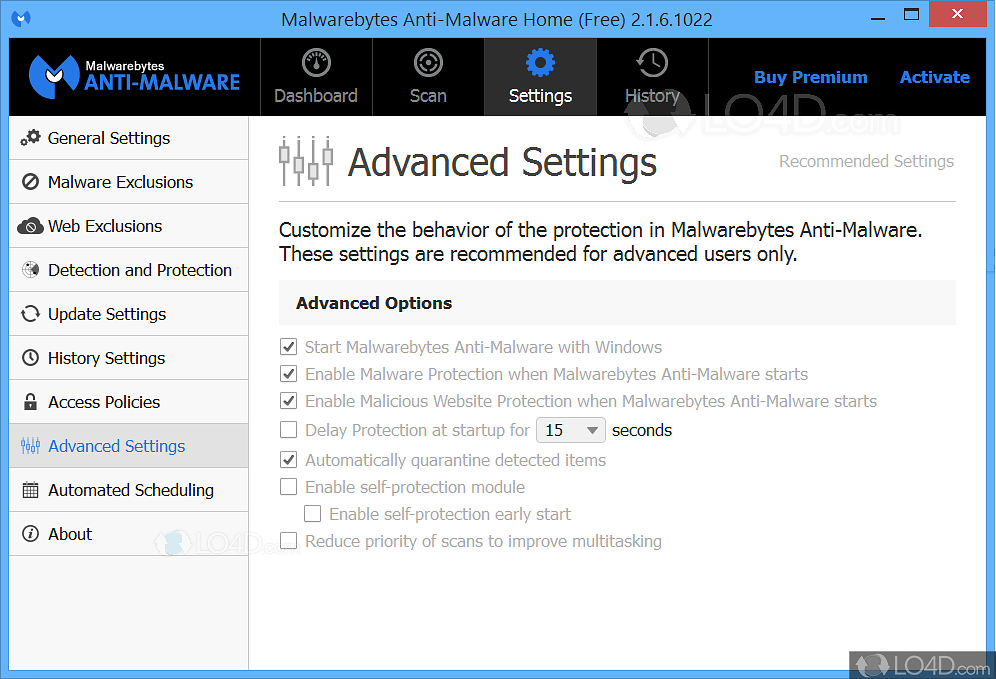Open the About section
Viewport: 996px width, 679px height.
click(128, 534)
